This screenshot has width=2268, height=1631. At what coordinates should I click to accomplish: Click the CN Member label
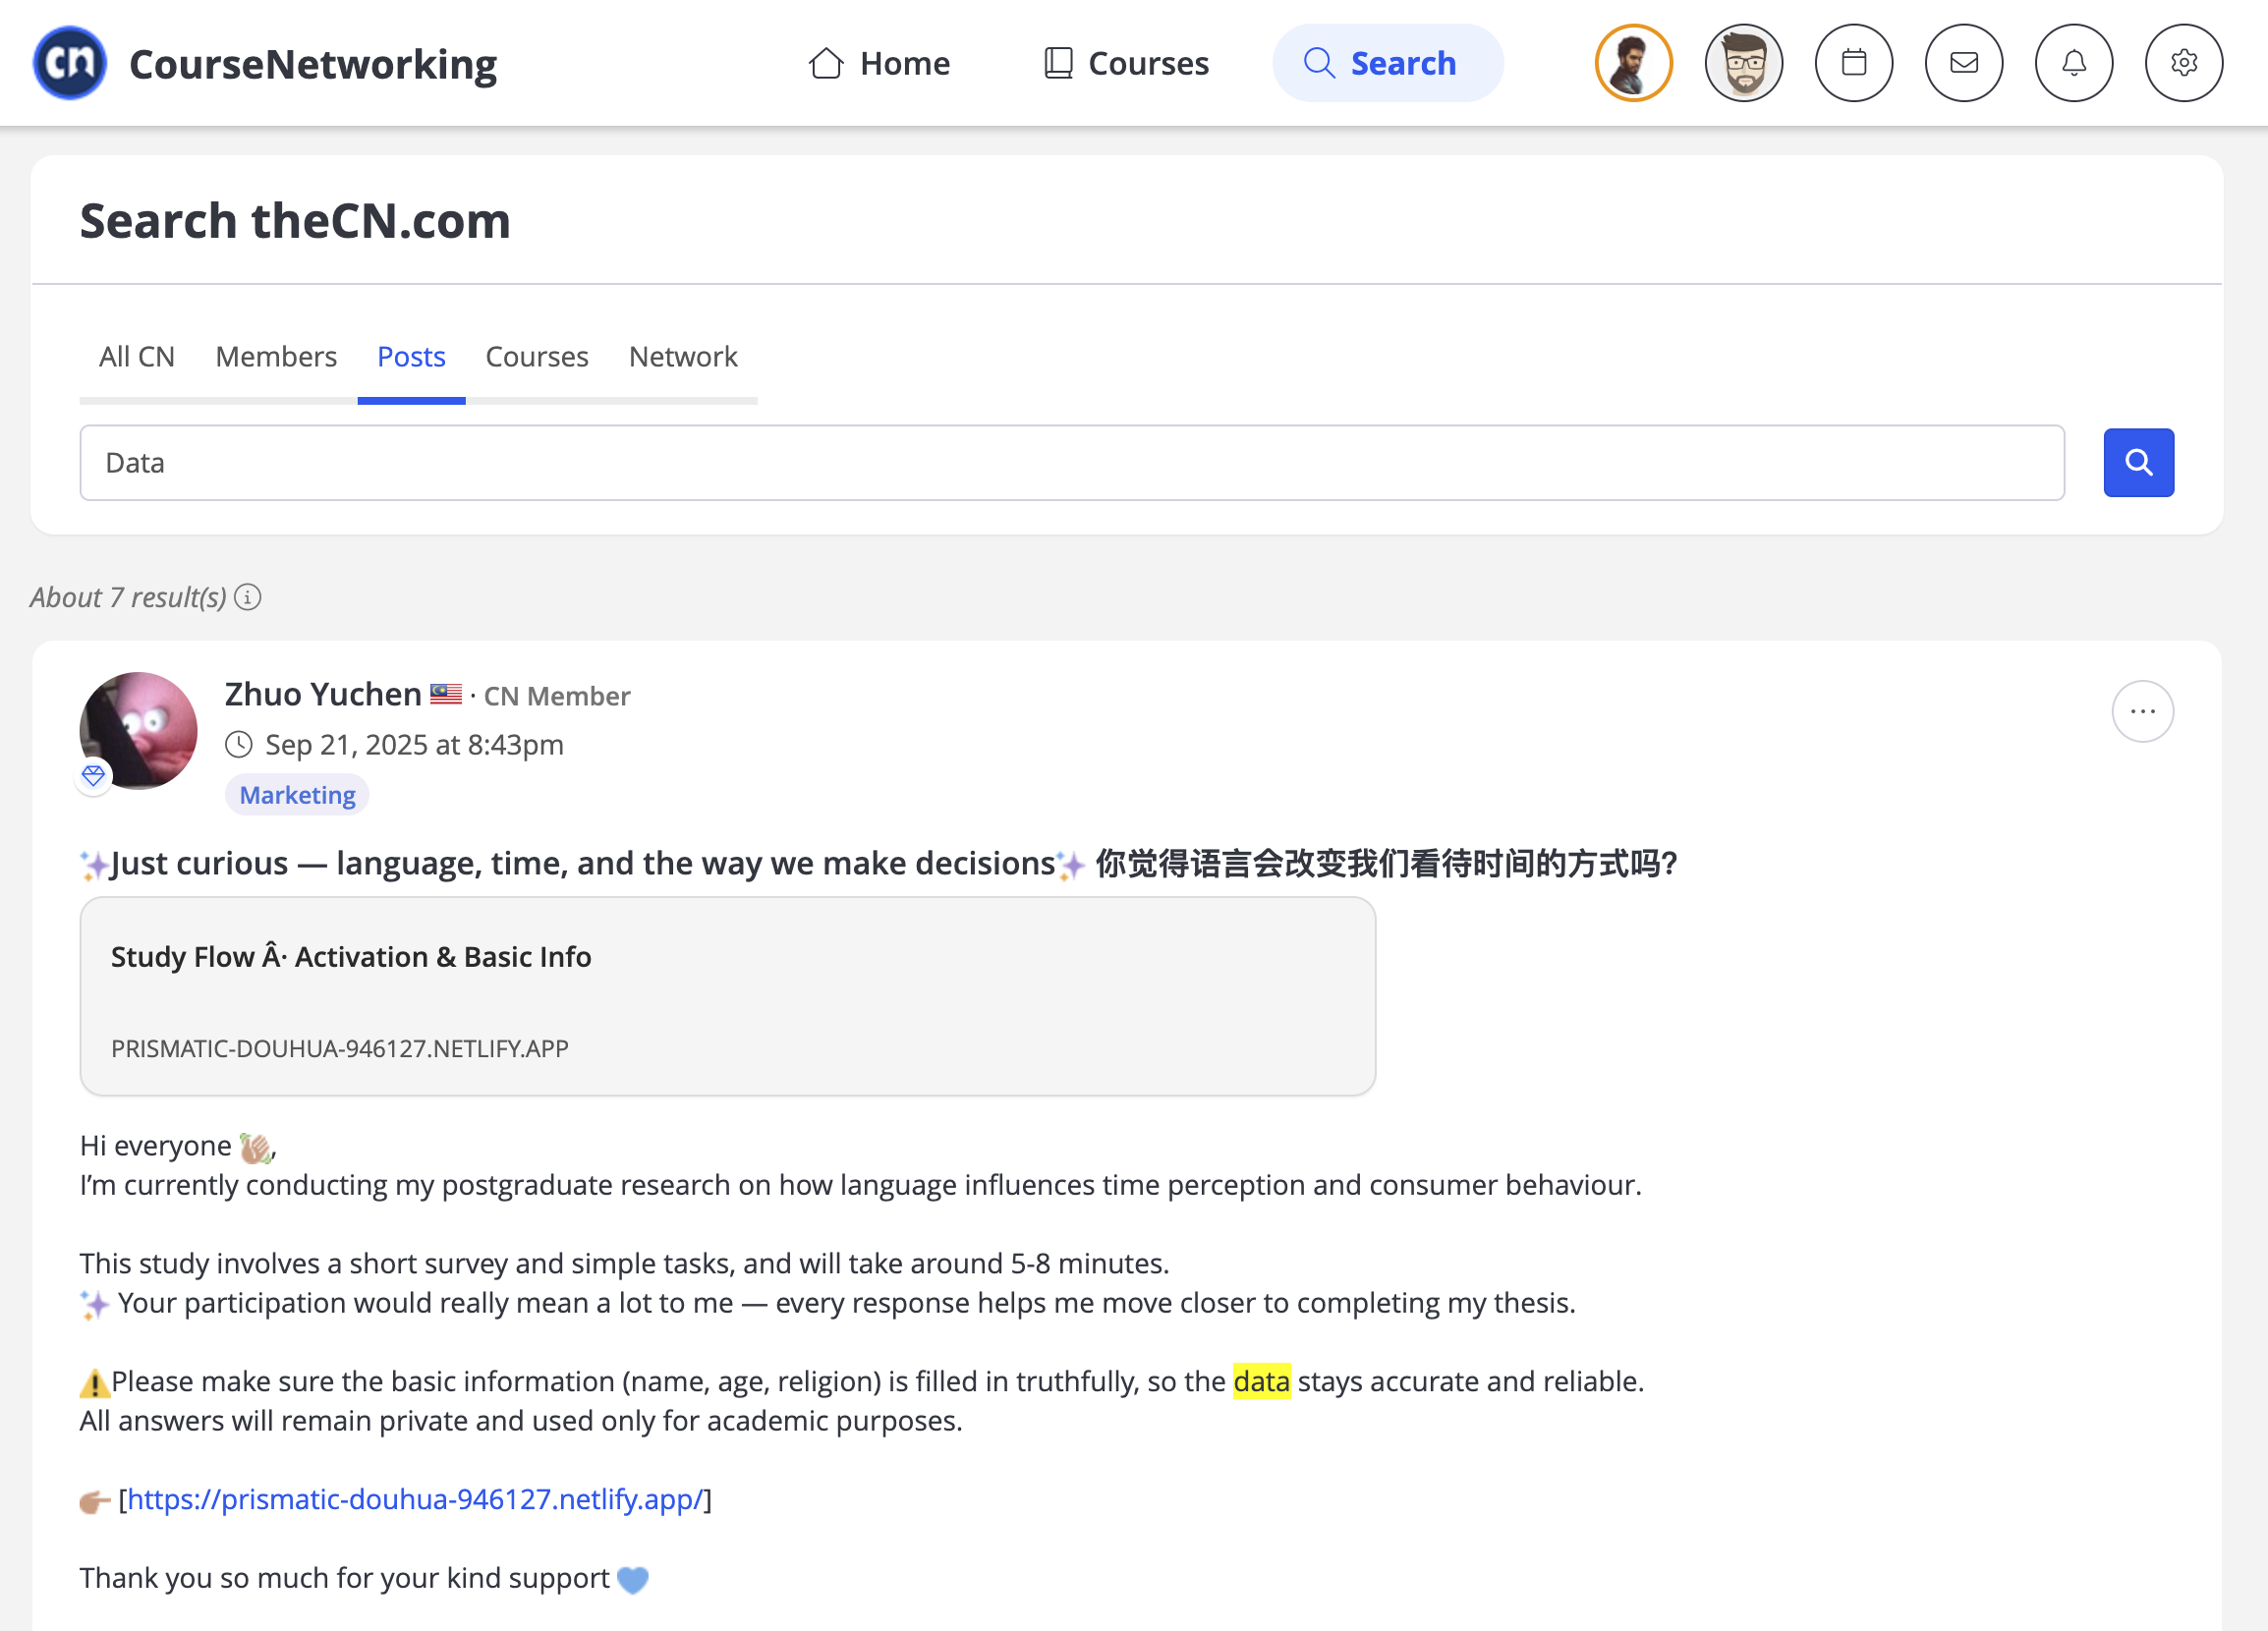tap(557, 696)
